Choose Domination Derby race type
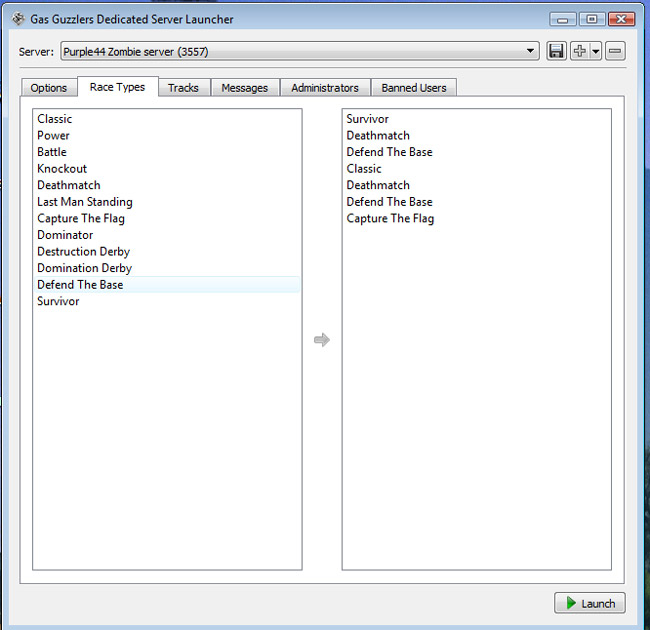Image resolution: width=650 pixels, height=630 pixels. [167, 268]
